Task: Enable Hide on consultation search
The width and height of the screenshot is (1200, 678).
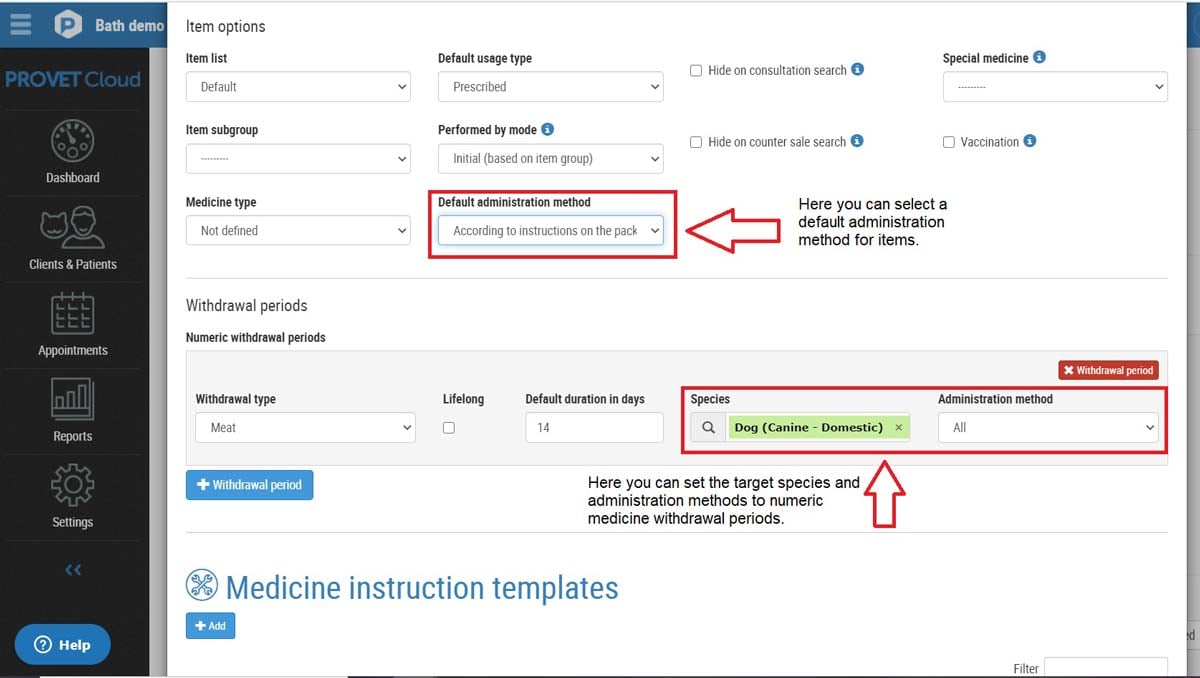Action: pyautogui.click(x=695, y=70)
